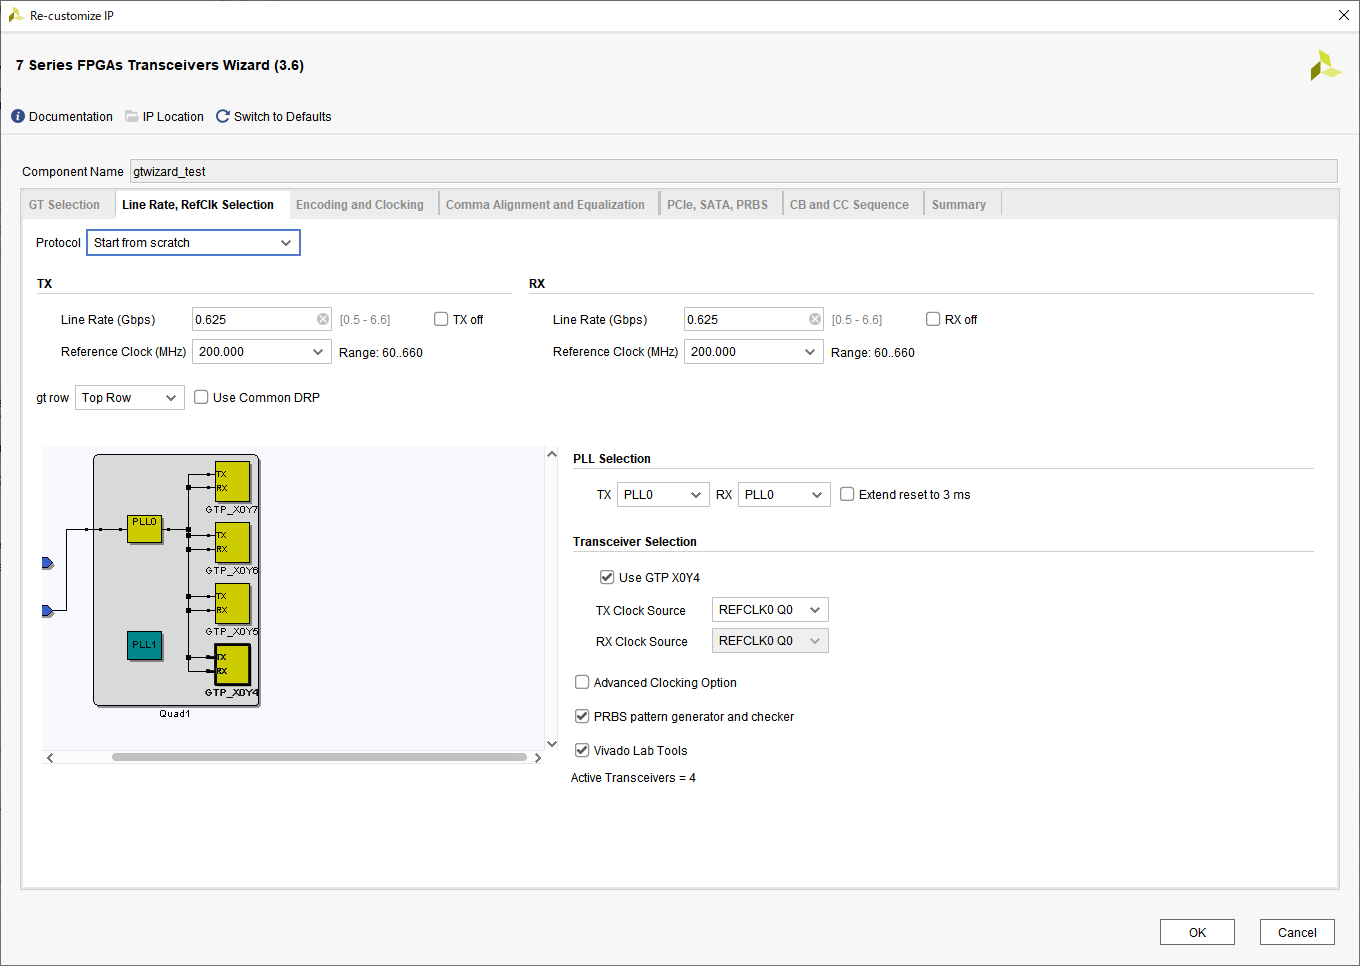1360x966 pixels.
Task: Open RX PLL selection dropdown
Action: coord(784,495)
